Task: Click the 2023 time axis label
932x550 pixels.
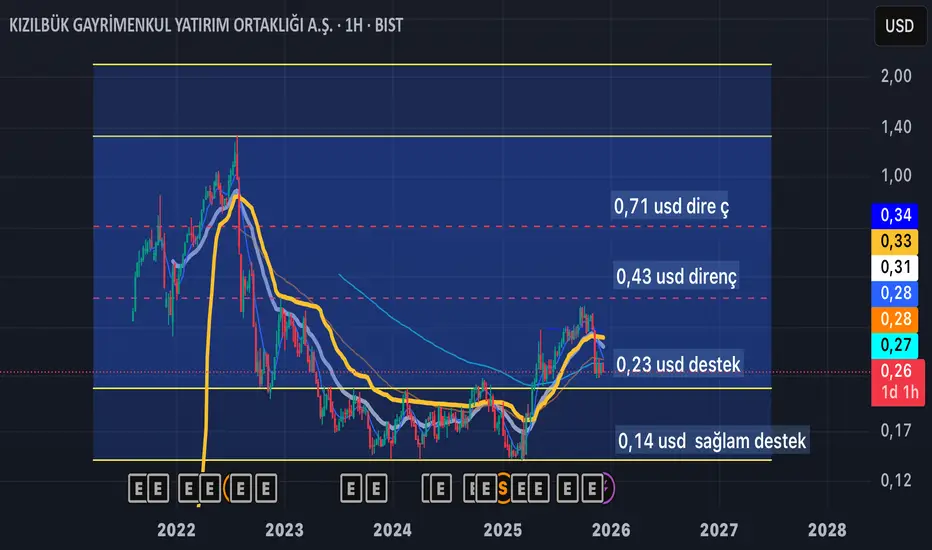Action: (x=284, y=530)
